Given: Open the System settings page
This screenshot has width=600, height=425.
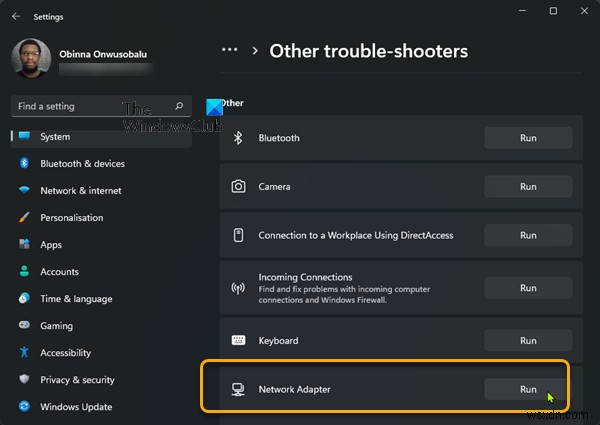Looking at the screenshot, I should (x=55, y=137).
